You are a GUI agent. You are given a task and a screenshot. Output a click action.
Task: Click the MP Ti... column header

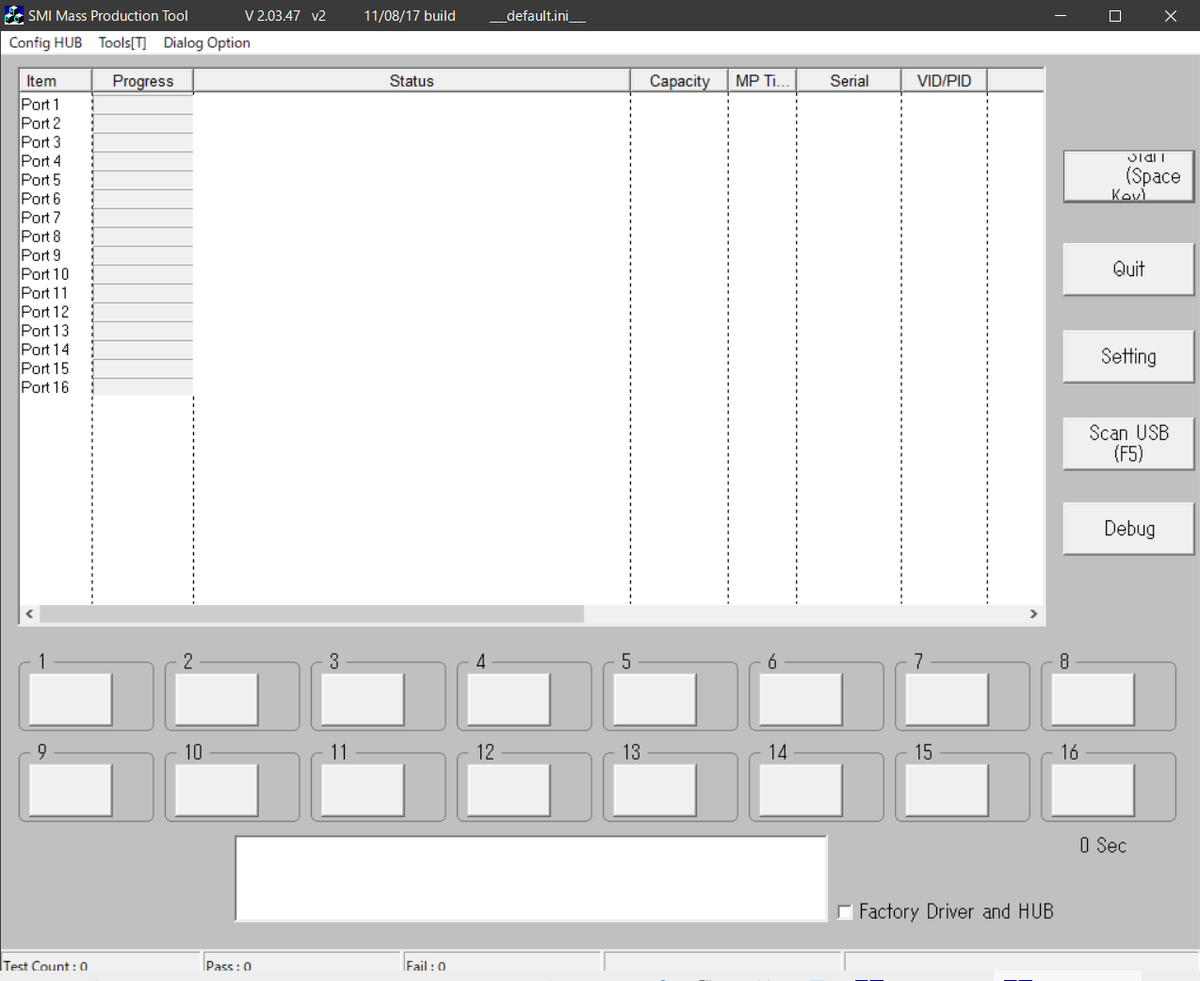763,81
